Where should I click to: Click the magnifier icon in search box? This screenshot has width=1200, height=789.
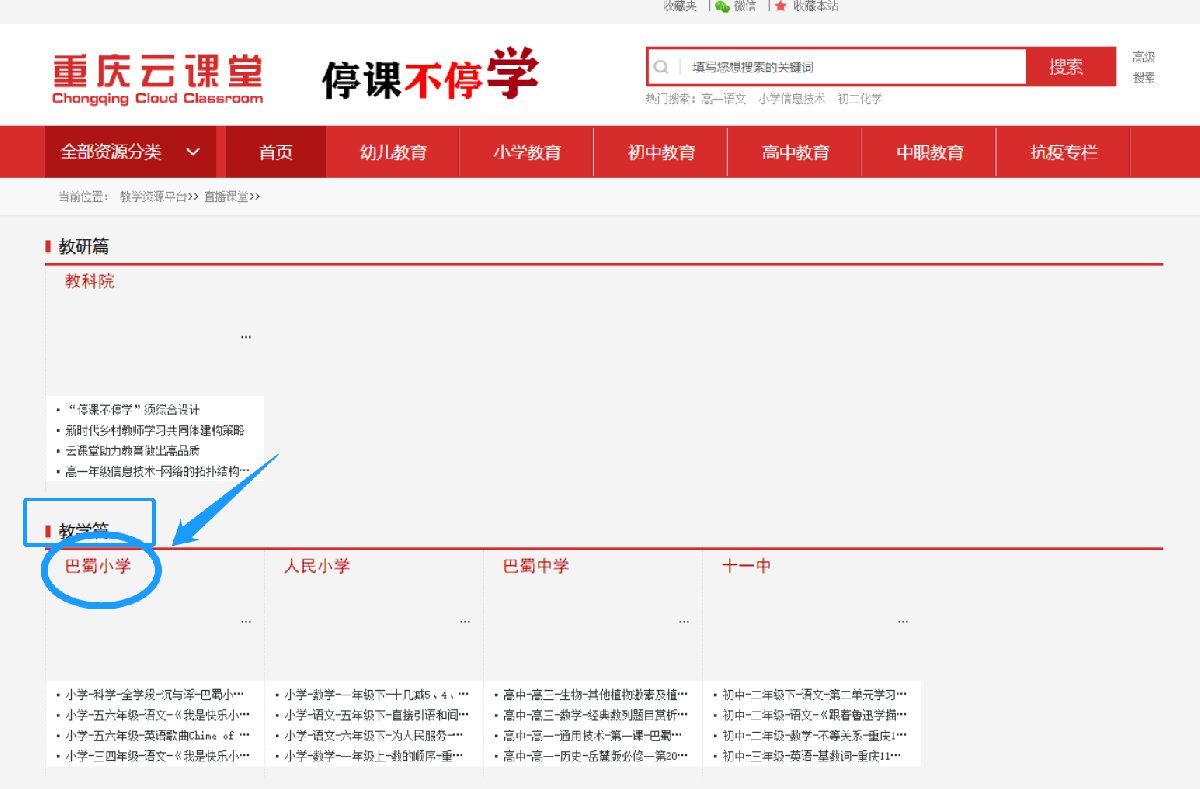661,67
